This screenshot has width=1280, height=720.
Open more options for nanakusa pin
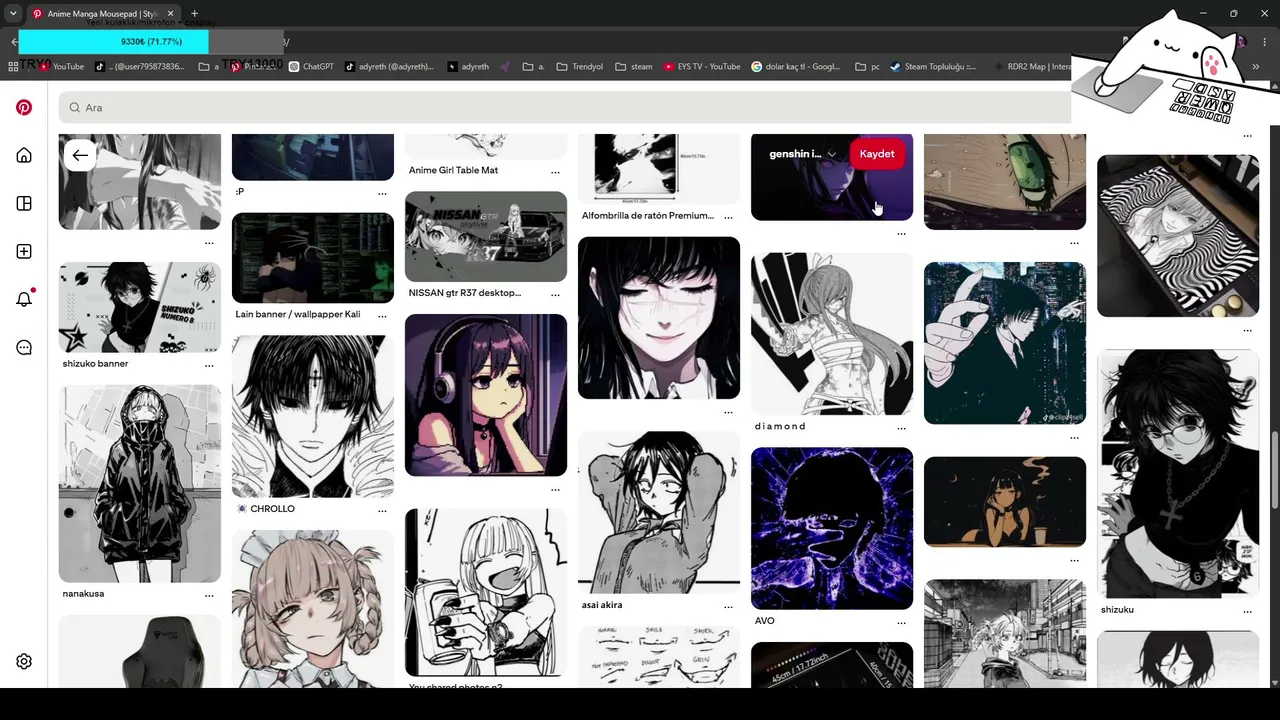click(209, 595)
